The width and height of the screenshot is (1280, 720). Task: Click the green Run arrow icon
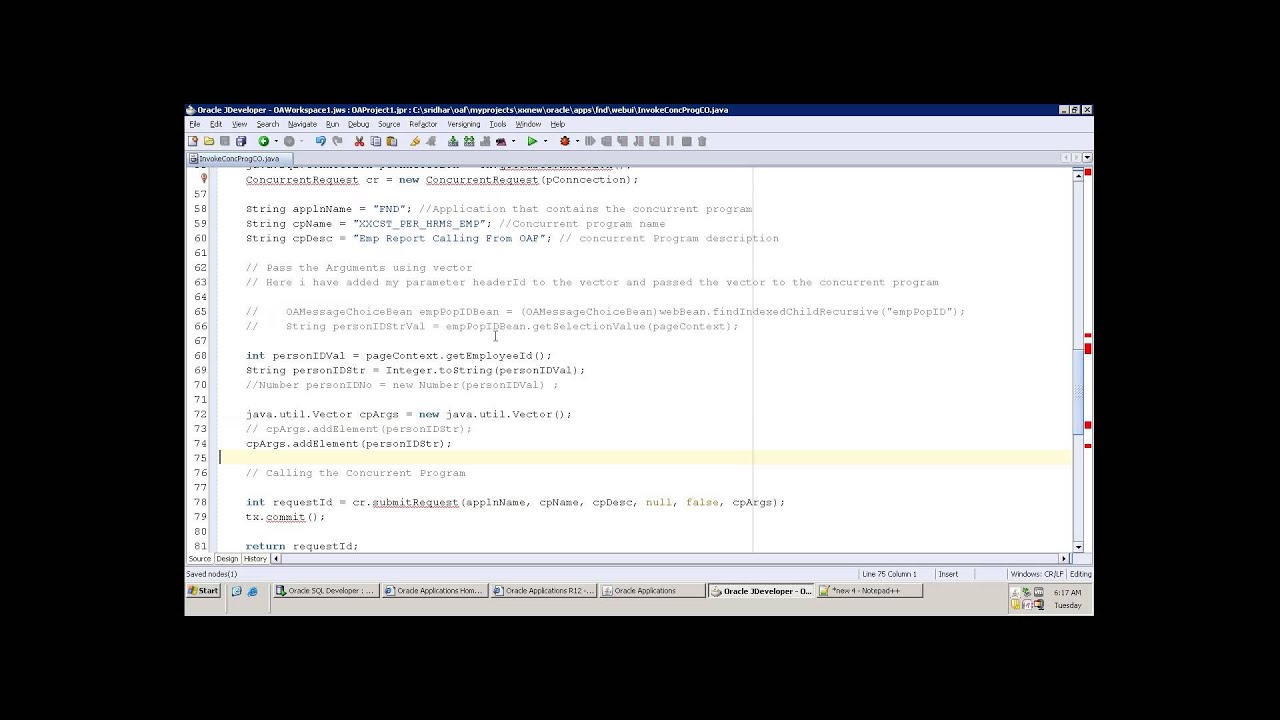[532, 141]
